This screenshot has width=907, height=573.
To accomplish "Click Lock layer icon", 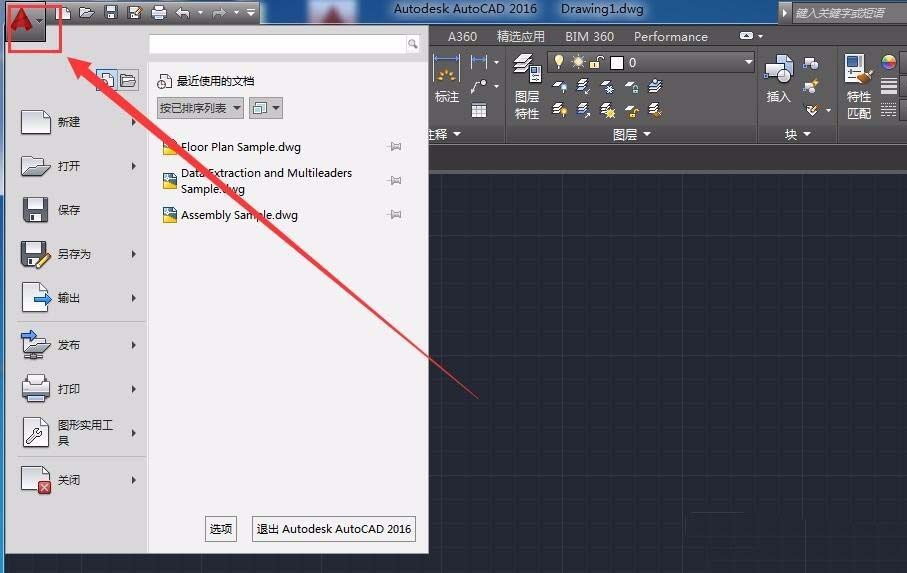I will 631,87.
